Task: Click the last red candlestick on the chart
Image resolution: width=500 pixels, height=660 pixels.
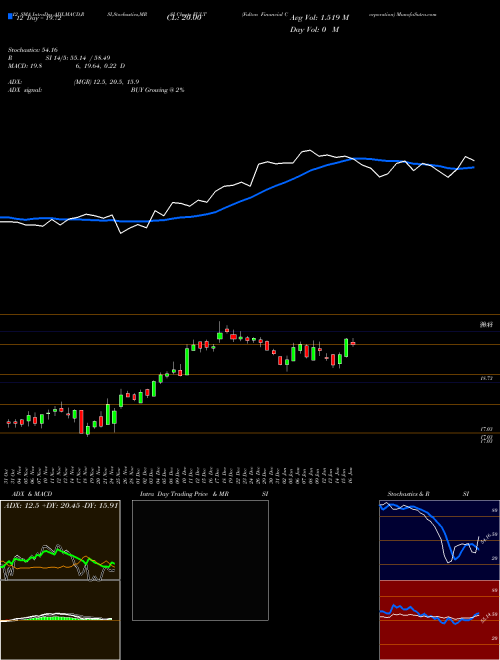Action: 353,343
